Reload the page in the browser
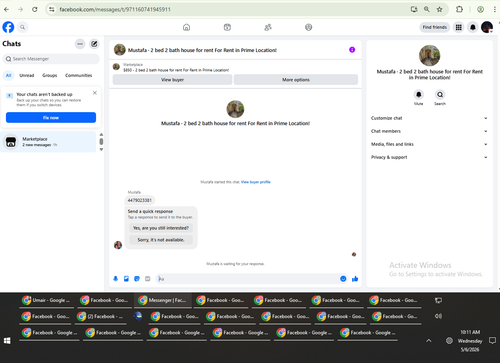The image size is (500, 363). coord(35,9)
